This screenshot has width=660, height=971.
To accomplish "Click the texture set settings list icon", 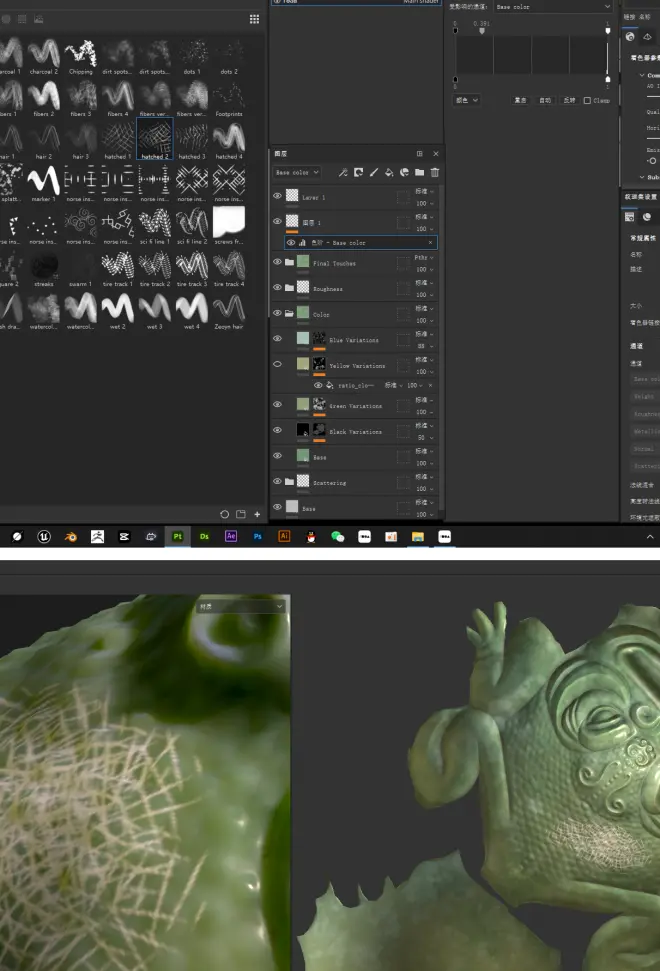I will [630, 217].
